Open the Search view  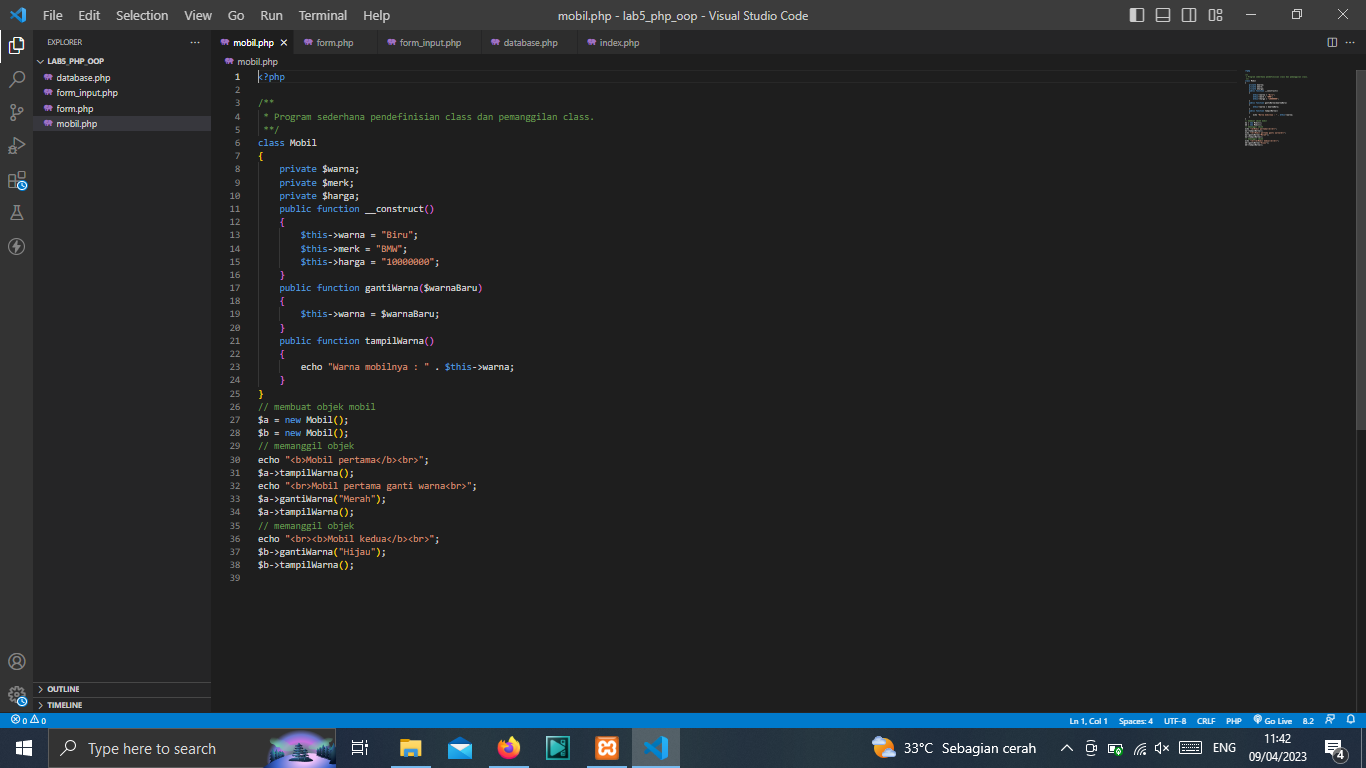point(16,78)
